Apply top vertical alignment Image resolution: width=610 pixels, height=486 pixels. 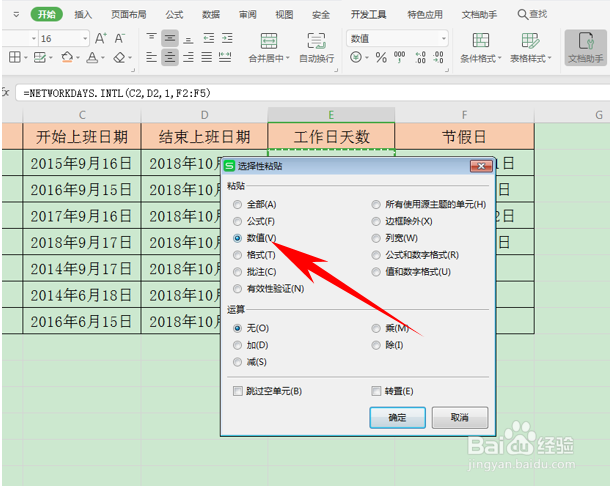[151, 38]
